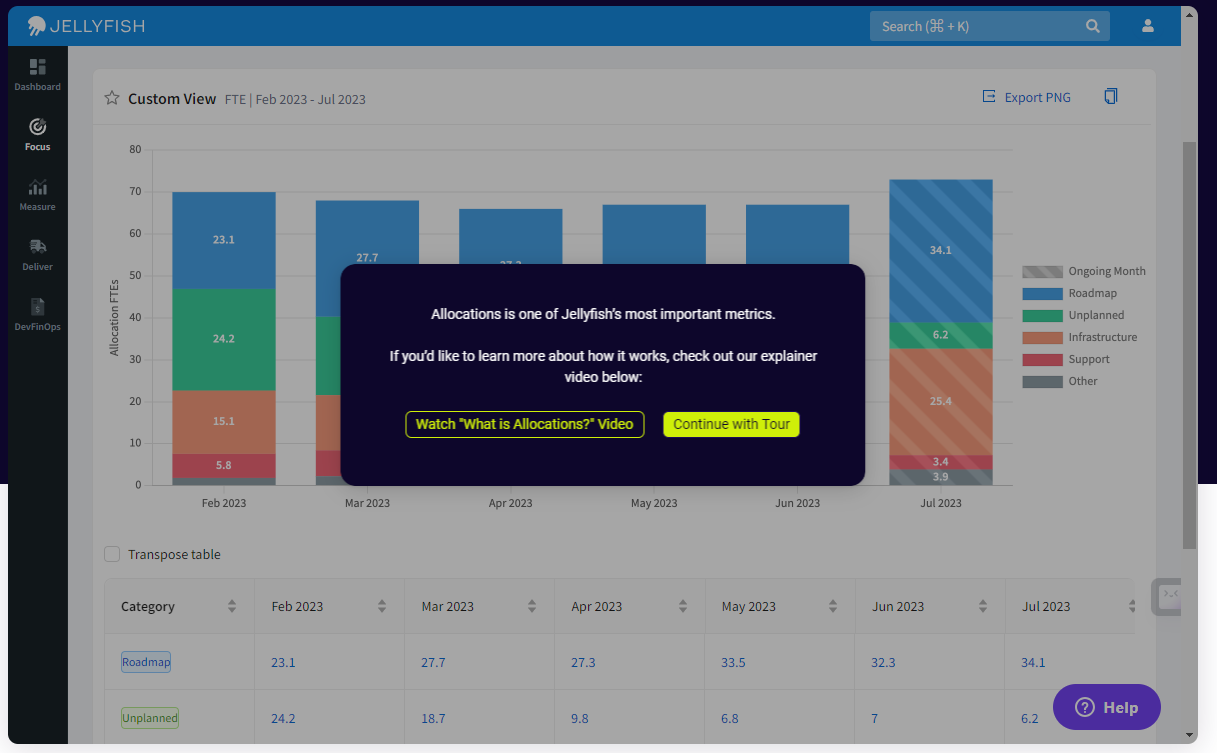The width and height of the screenshot is (1217, 753).
Task: Click the copy icon next to Export PNG
Action: pyautogui.click(x=1111, y=97)
